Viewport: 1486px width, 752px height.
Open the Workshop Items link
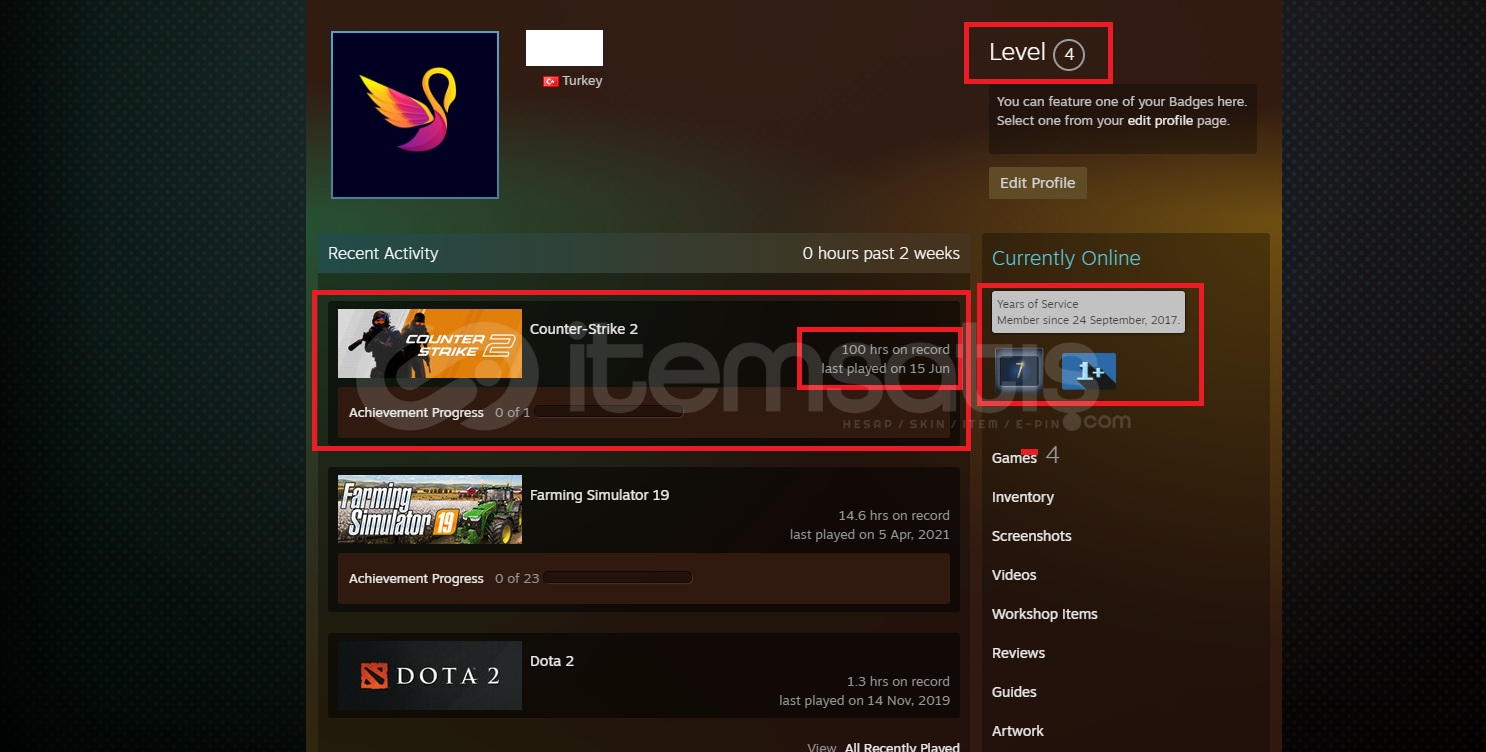tap(1045, 614)
